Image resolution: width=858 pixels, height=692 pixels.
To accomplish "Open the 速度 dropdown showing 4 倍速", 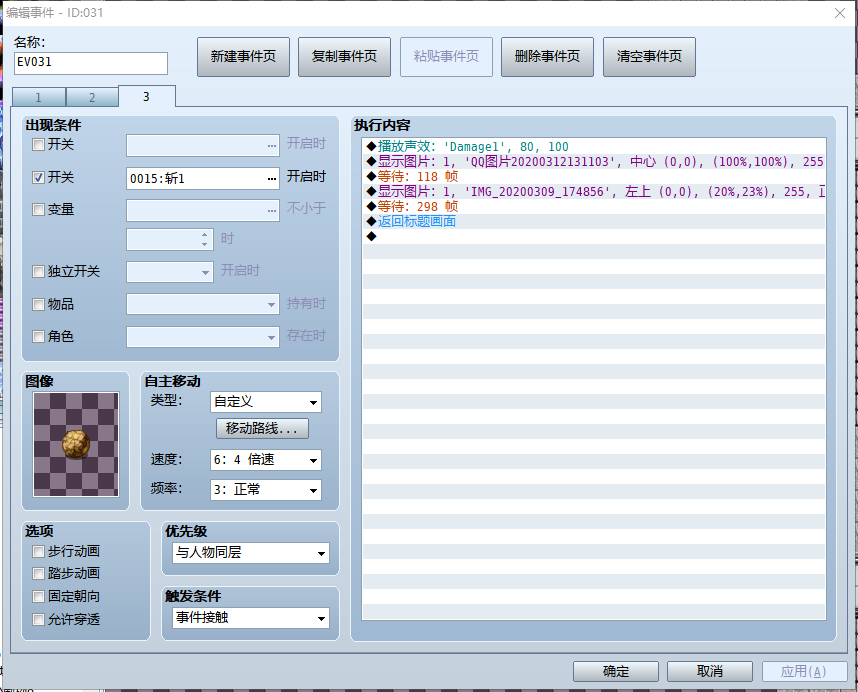I will 266,460.
